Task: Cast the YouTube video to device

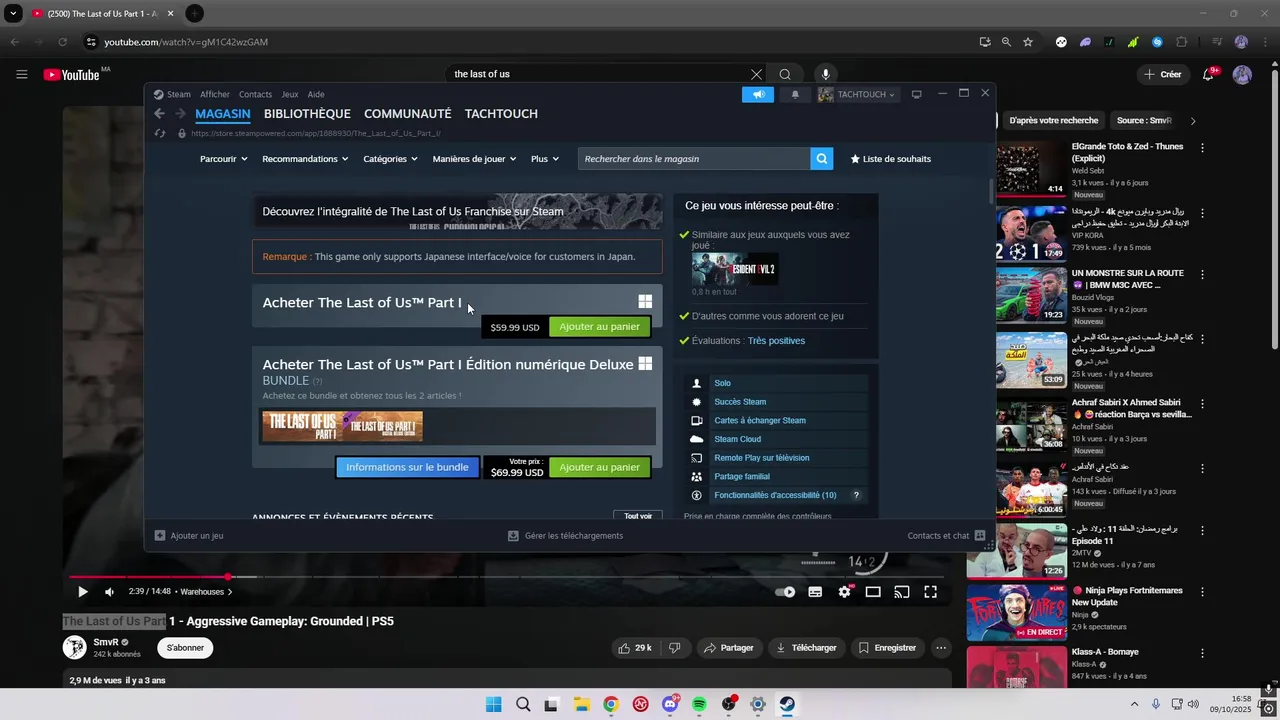Action: (901, 592)
